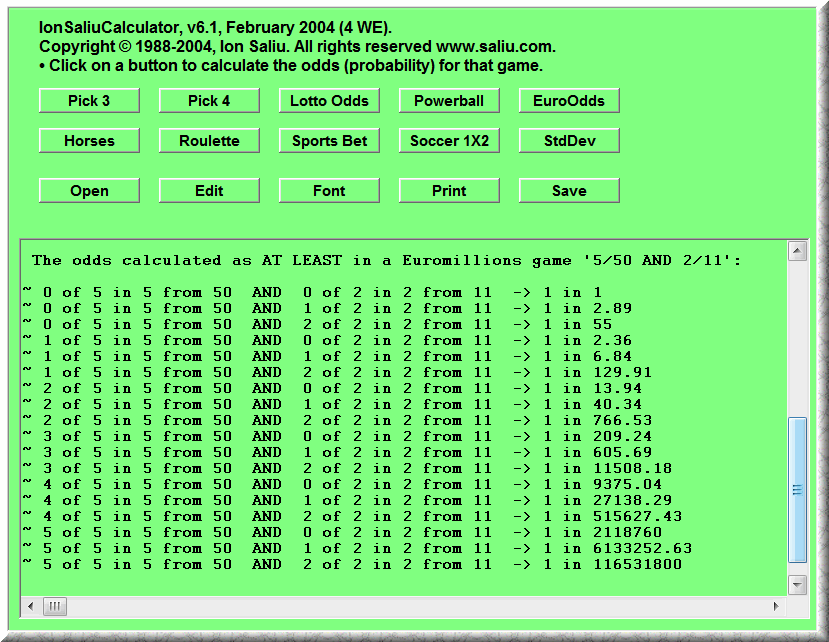This screenshot has height=642, width=829.
Task: Click the result '1 in 55'
Action: point(578,324)
